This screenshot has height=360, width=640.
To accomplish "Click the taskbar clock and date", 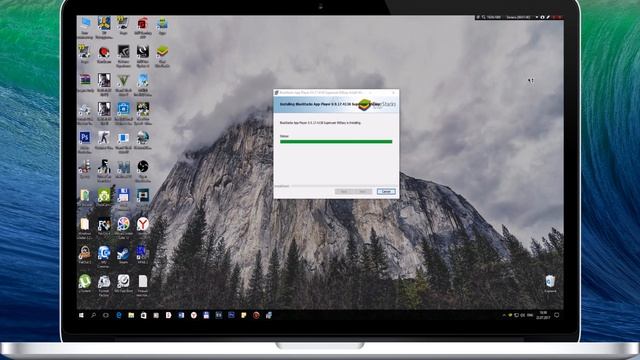I will [x=543, y=315].
